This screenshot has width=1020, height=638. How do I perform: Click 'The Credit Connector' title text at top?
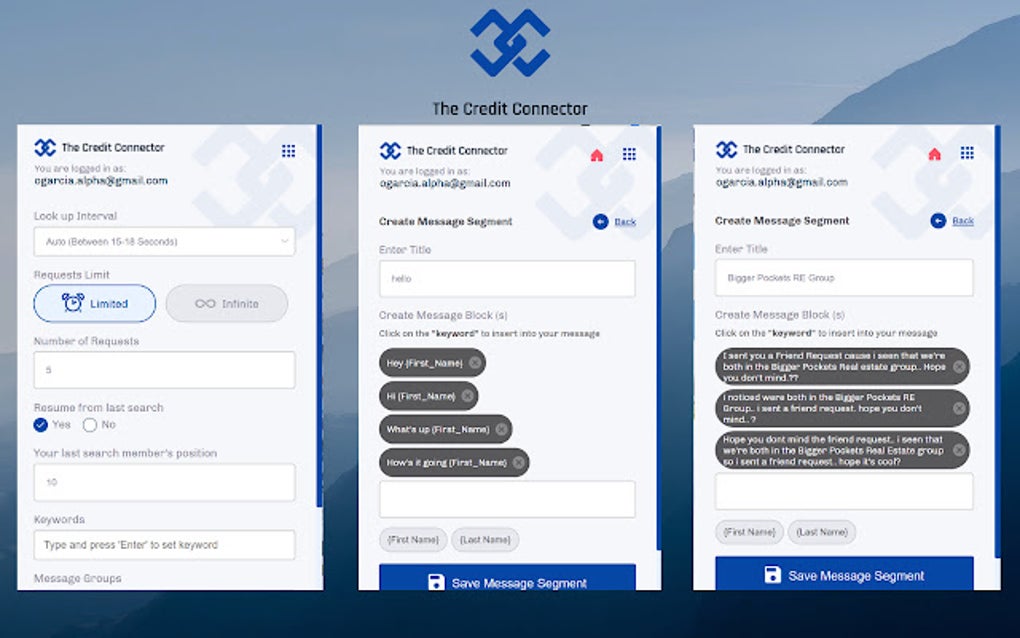point(510,109)
